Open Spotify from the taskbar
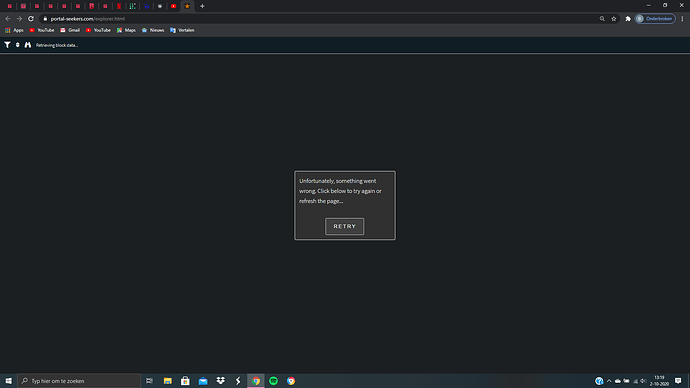This screenshot has width=690, height=388. coord(273,381)
